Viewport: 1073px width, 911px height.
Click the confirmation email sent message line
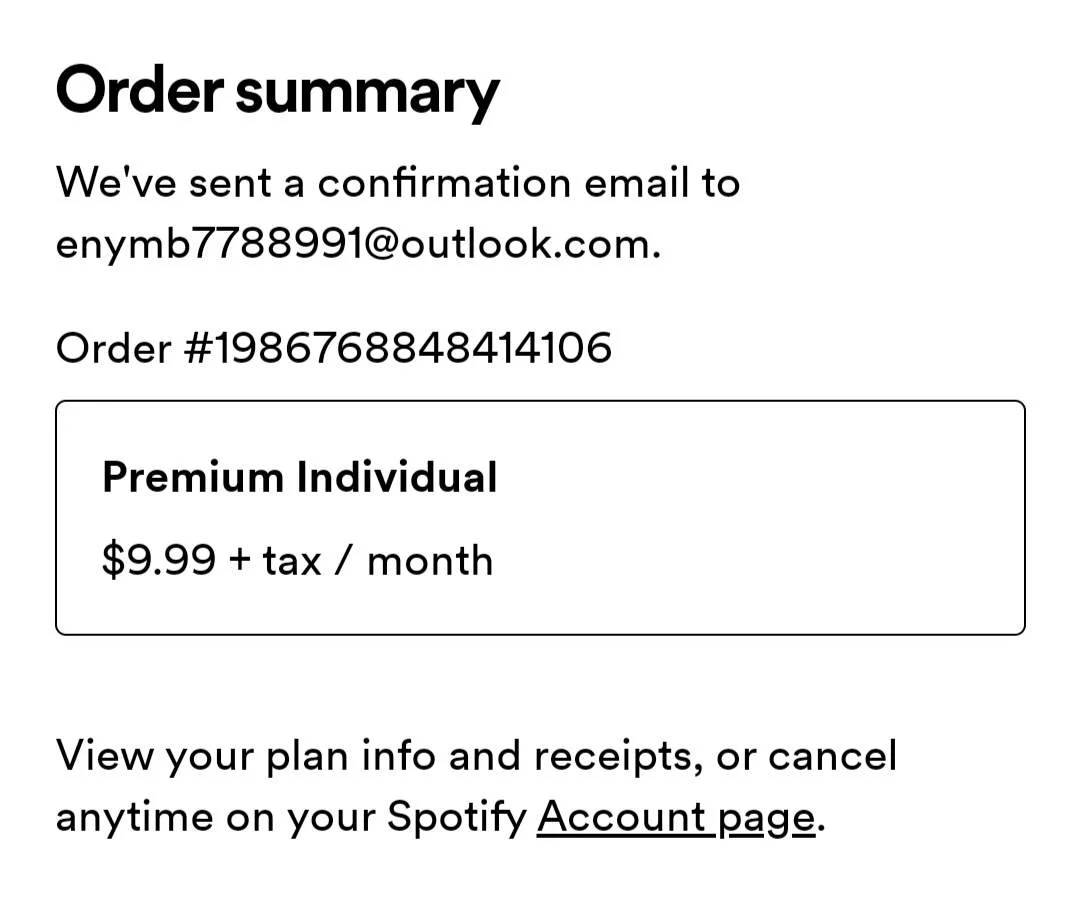[398, 183]
